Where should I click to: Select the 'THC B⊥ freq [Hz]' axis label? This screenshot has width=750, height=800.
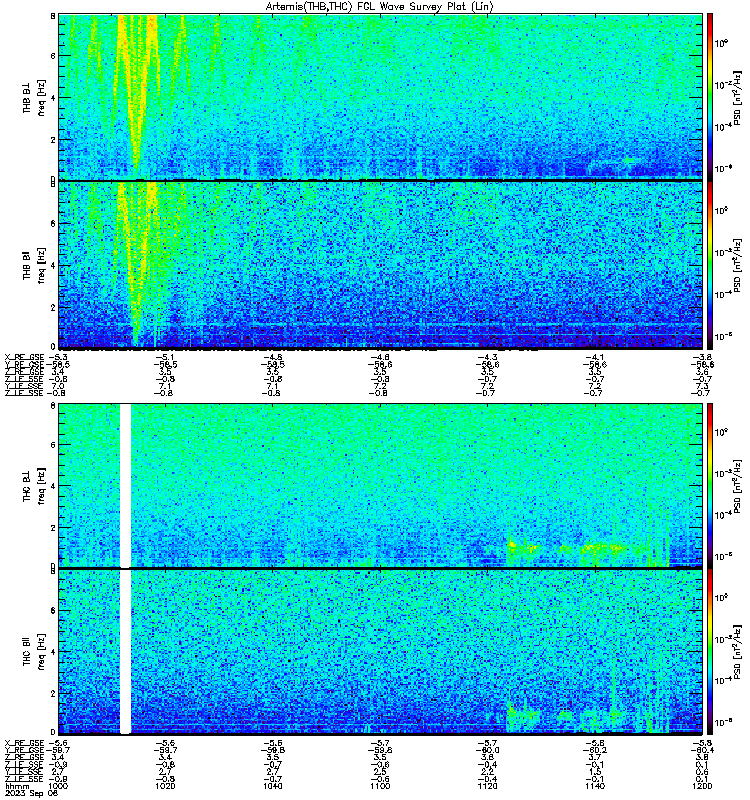[x=34, y=486]
